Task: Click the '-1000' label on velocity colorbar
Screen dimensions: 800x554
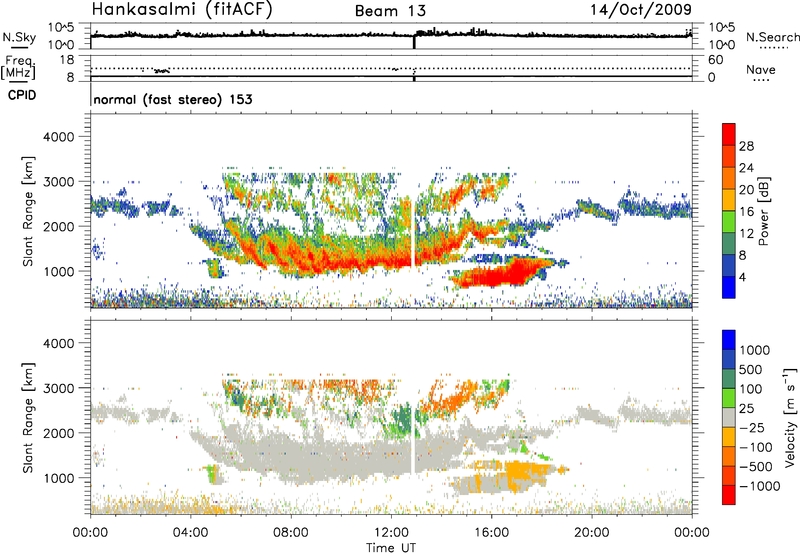Action: coord(759,486)
